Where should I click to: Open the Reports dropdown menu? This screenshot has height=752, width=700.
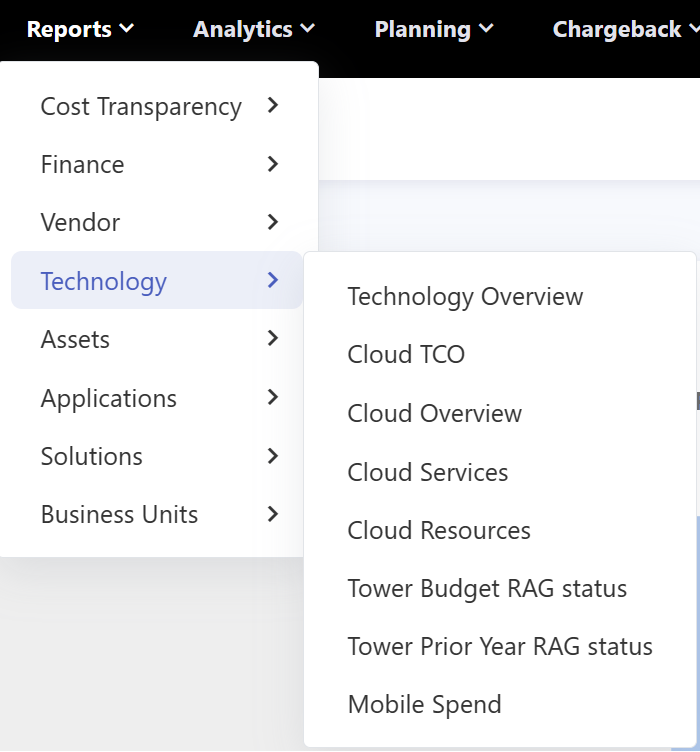(80, 29)
